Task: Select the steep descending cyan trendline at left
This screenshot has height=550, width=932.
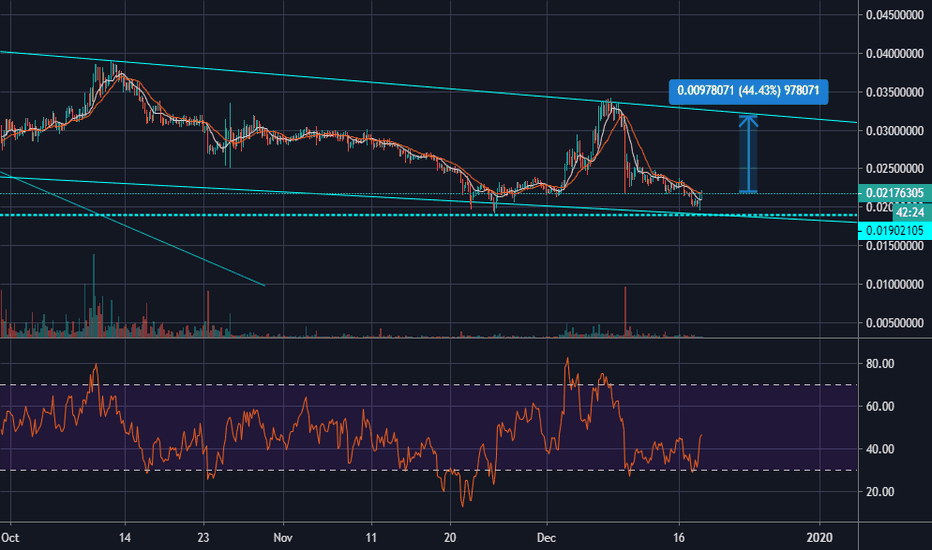Action: (x=132, y=229)
